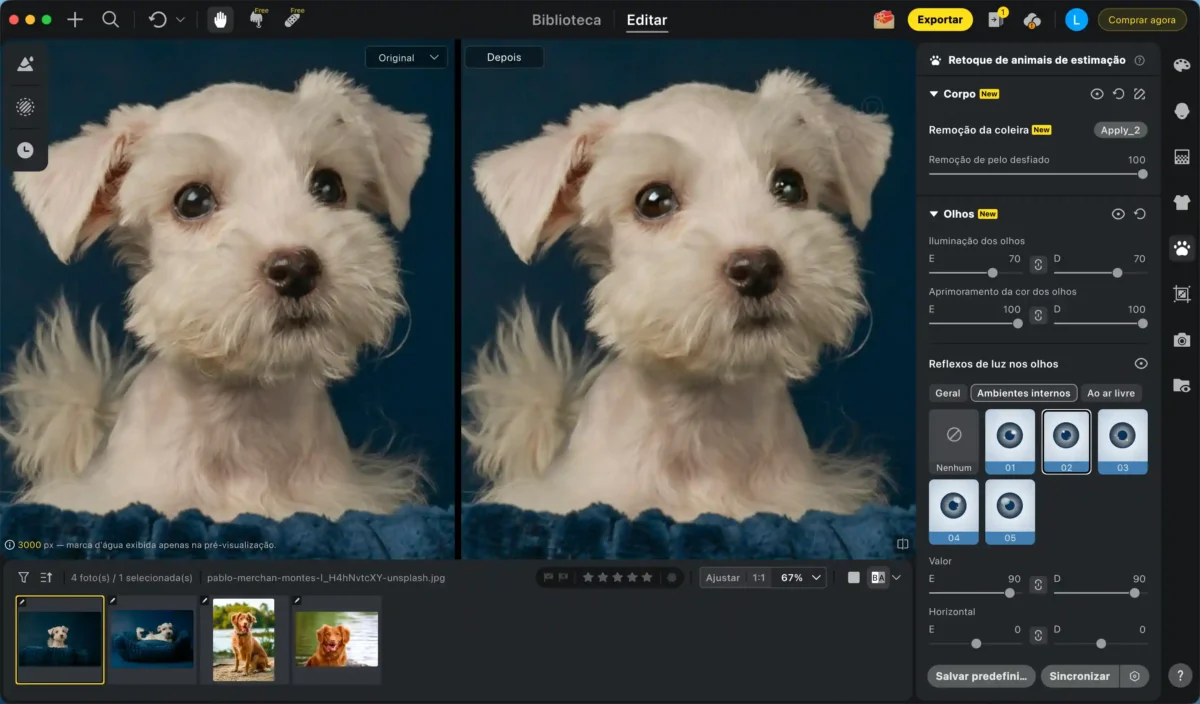This screenshot has width=1200, height=704.
Task: Adjust the Remoção de pelo desfiado slider
Action: [1142, 174]
